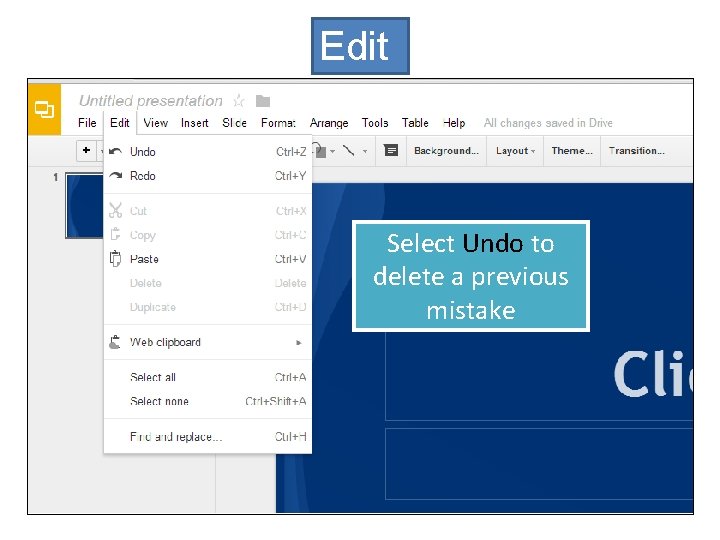Select slide 1 thumbnail

click(85, 205)
